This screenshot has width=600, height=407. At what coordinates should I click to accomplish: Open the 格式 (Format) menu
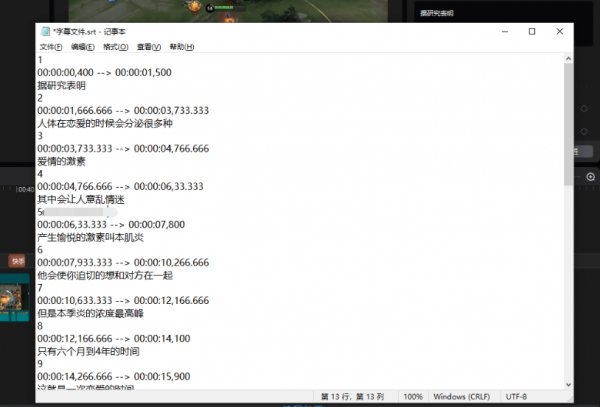pyautogui.click(x=115, y=47)
